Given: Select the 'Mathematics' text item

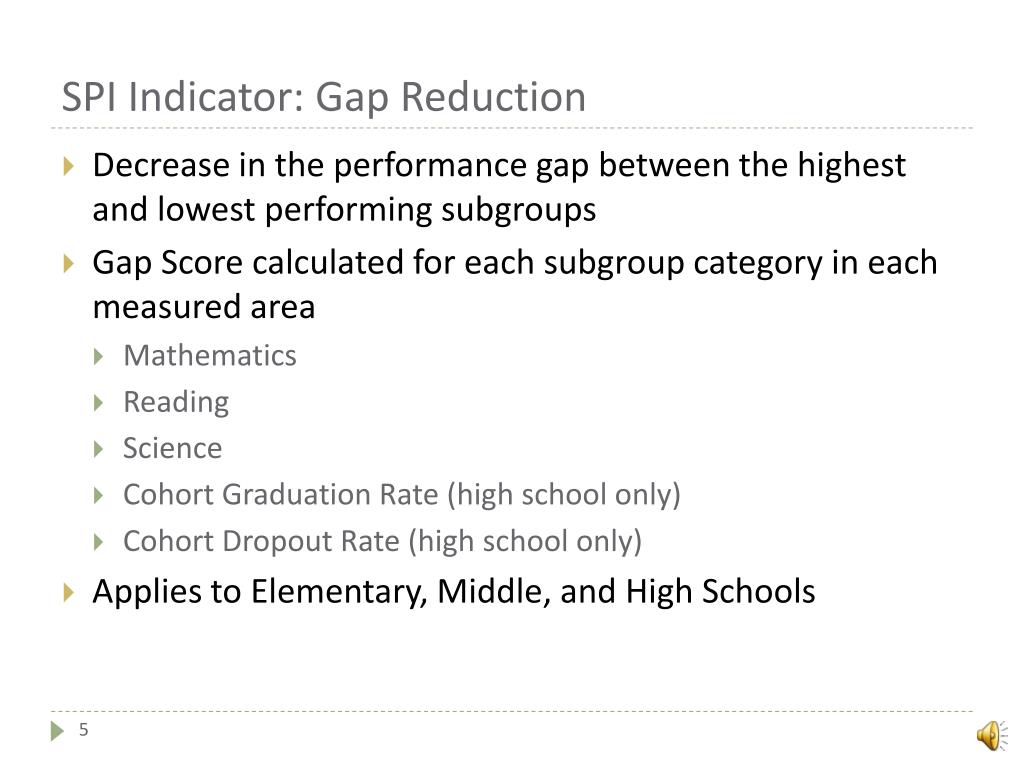Looking at the screenshot, I should [210, 356].
